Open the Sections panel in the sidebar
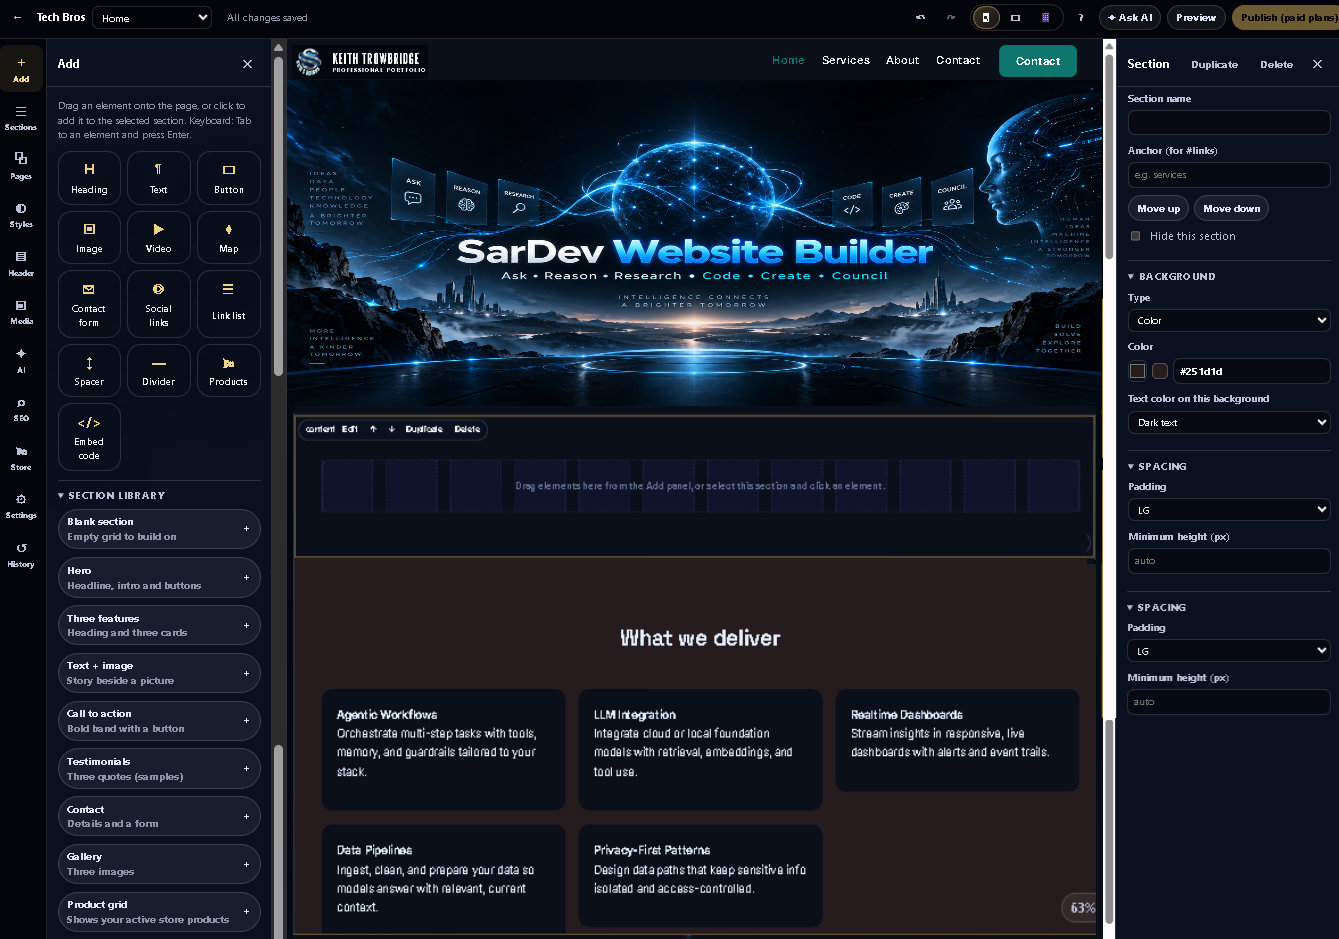The width and height of the screenshot is (1339, 939). [21, 117]
